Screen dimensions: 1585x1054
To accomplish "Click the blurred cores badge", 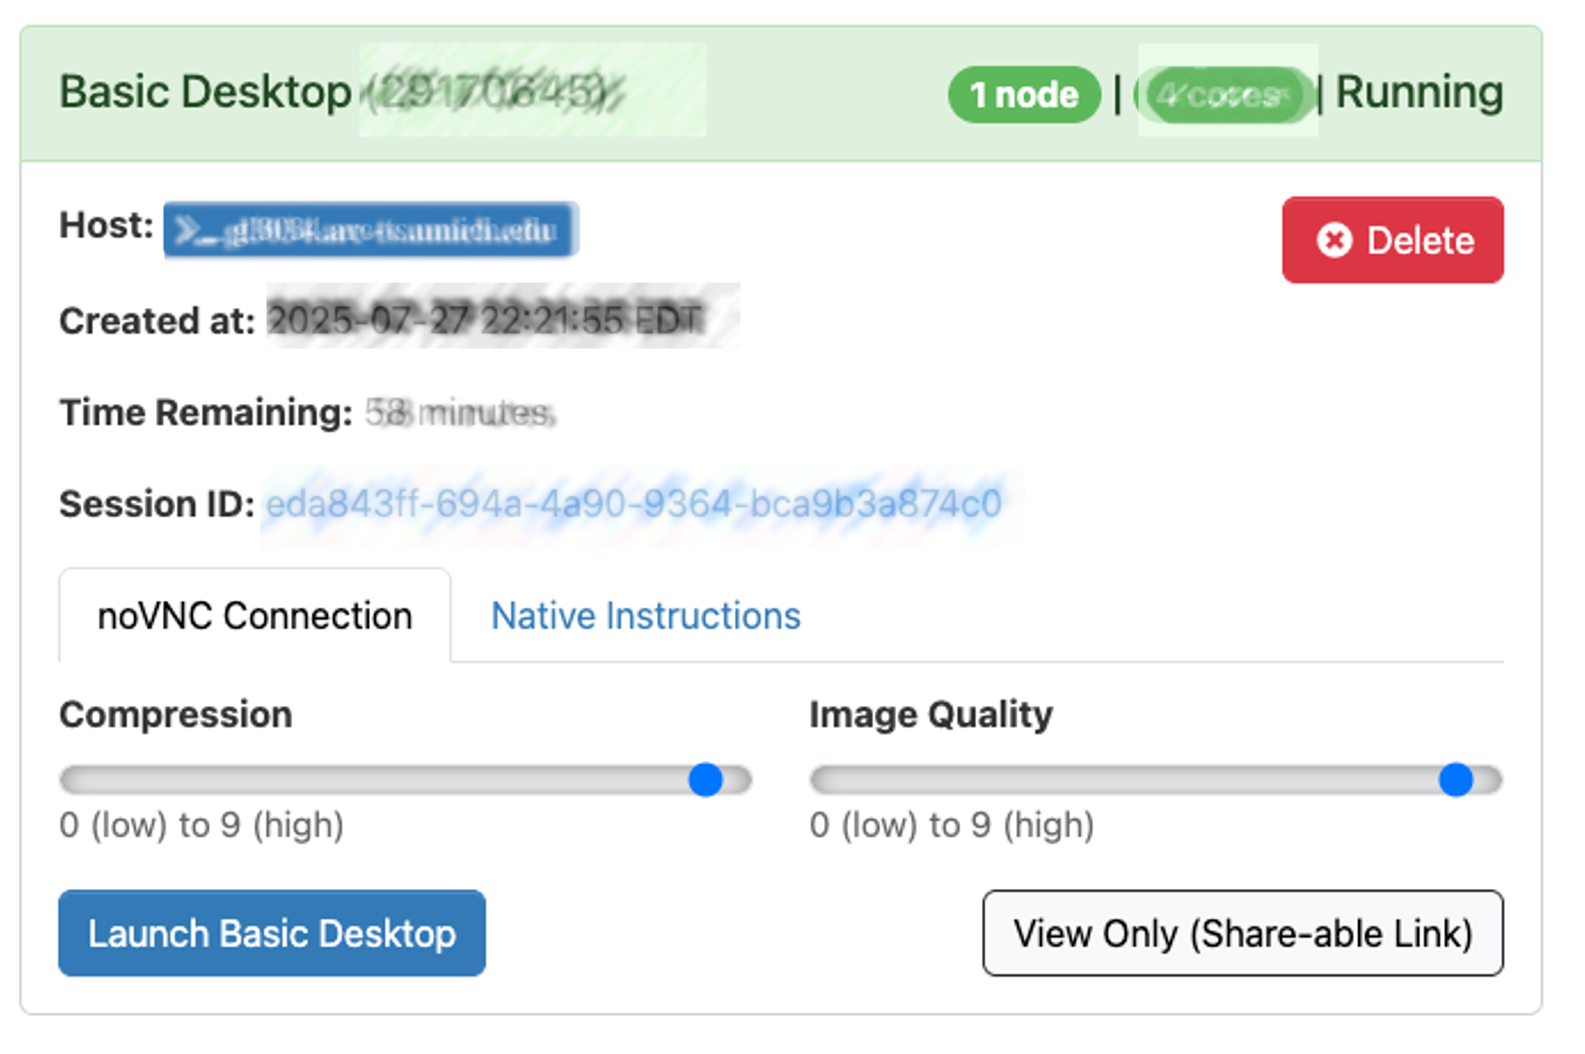I will pyautogui.click(x=1225, y=95).
